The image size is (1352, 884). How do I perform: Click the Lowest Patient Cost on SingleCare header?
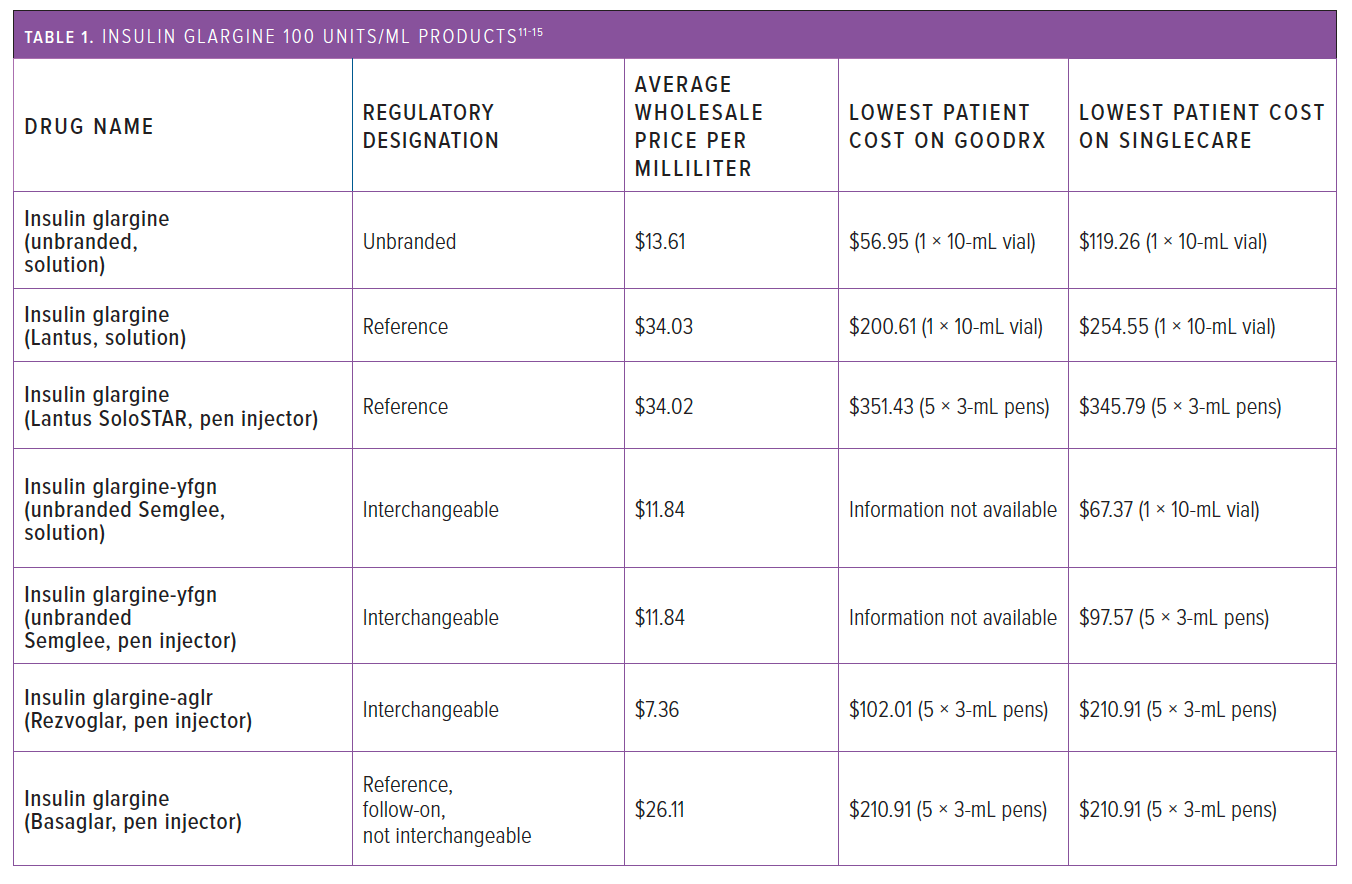[x=1202, y=127]
